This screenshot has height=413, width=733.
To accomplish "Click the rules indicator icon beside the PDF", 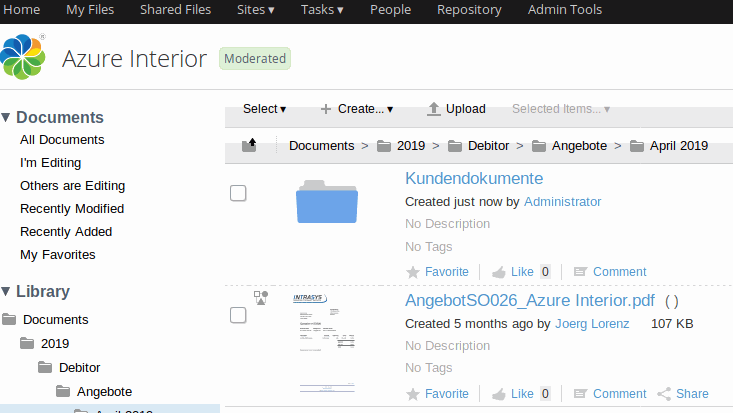I will point(261,297).
